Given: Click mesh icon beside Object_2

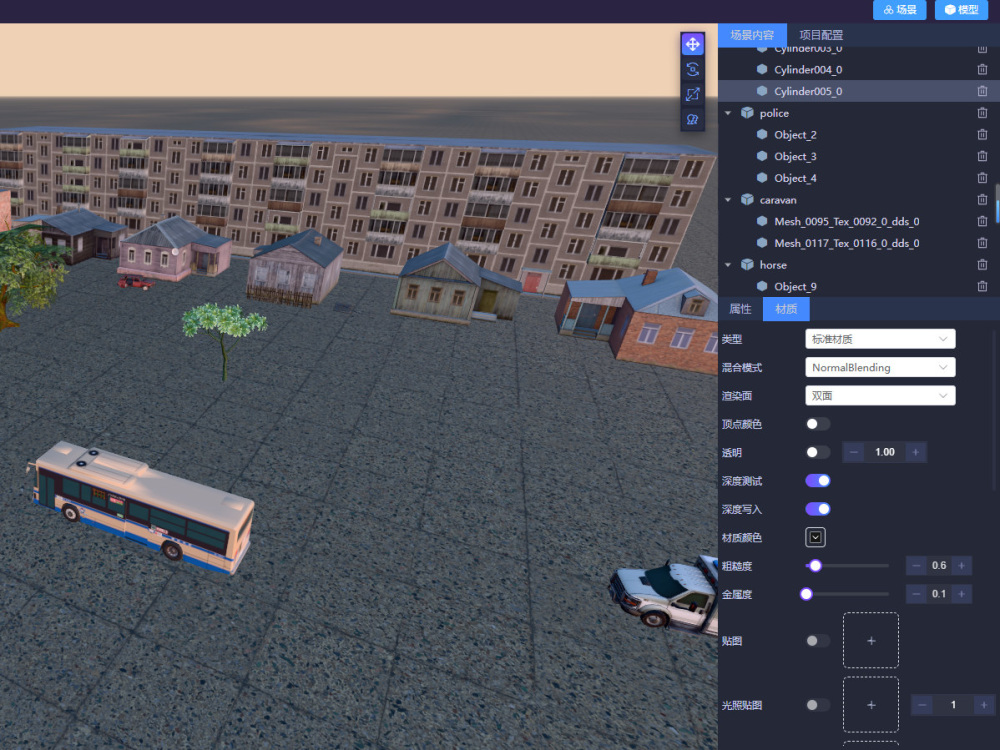Looking at the screenshot, I should coord(761,135).
